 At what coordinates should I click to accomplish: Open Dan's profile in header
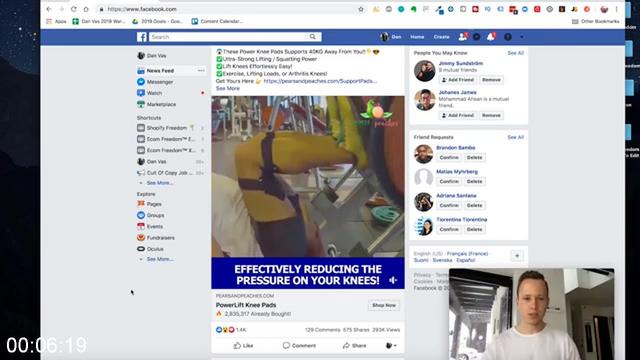pyautogui.click(x=391, y=37)
